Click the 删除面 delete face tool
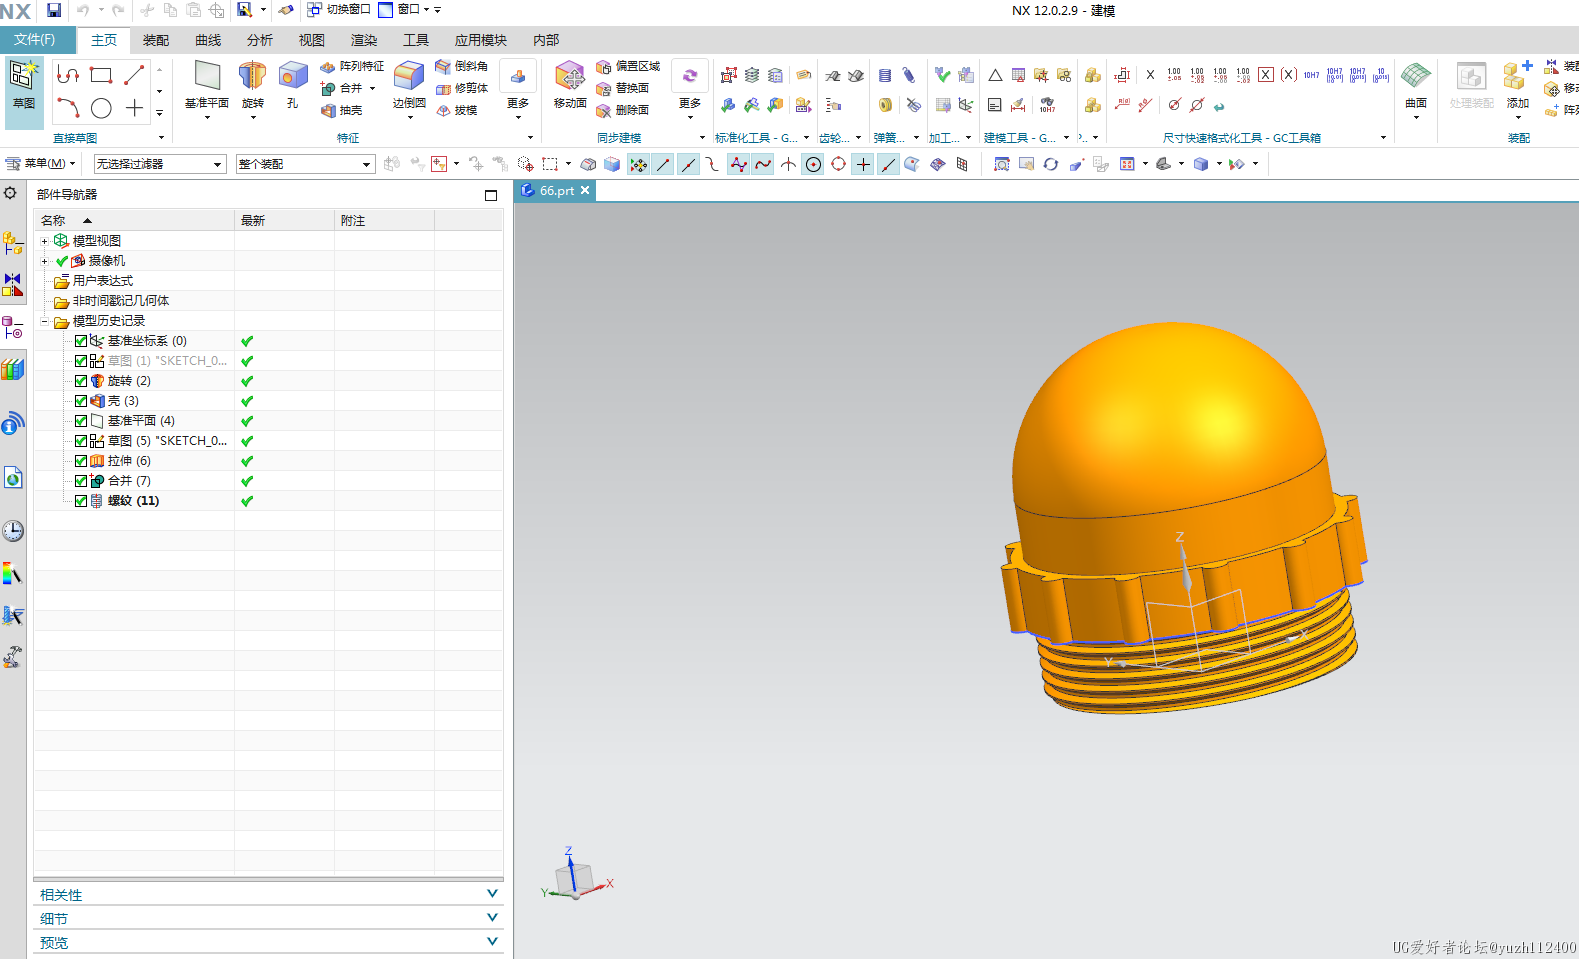Viewport: 1579px width, 959px height. tap(622, 110)
